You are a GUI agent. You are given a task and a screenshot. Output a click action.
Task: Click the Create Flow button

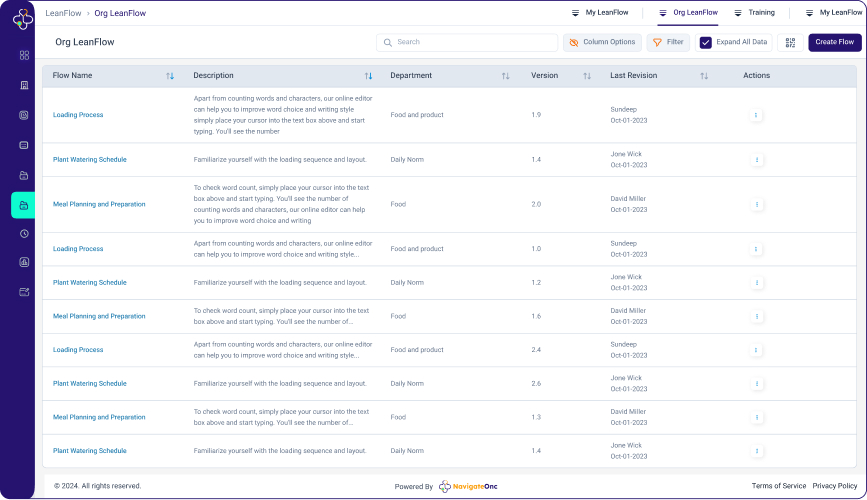pos(834,42)
